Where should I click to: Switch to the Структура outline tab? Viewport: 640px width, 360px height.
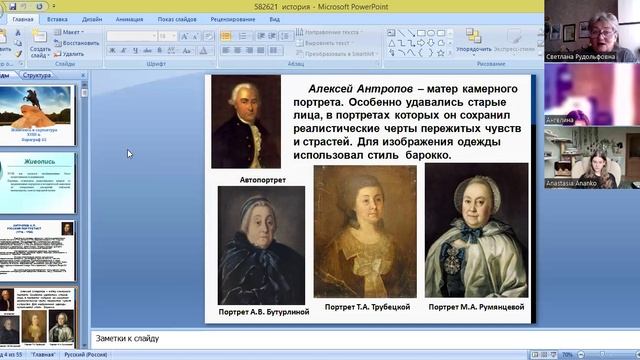tap(37, 75)
